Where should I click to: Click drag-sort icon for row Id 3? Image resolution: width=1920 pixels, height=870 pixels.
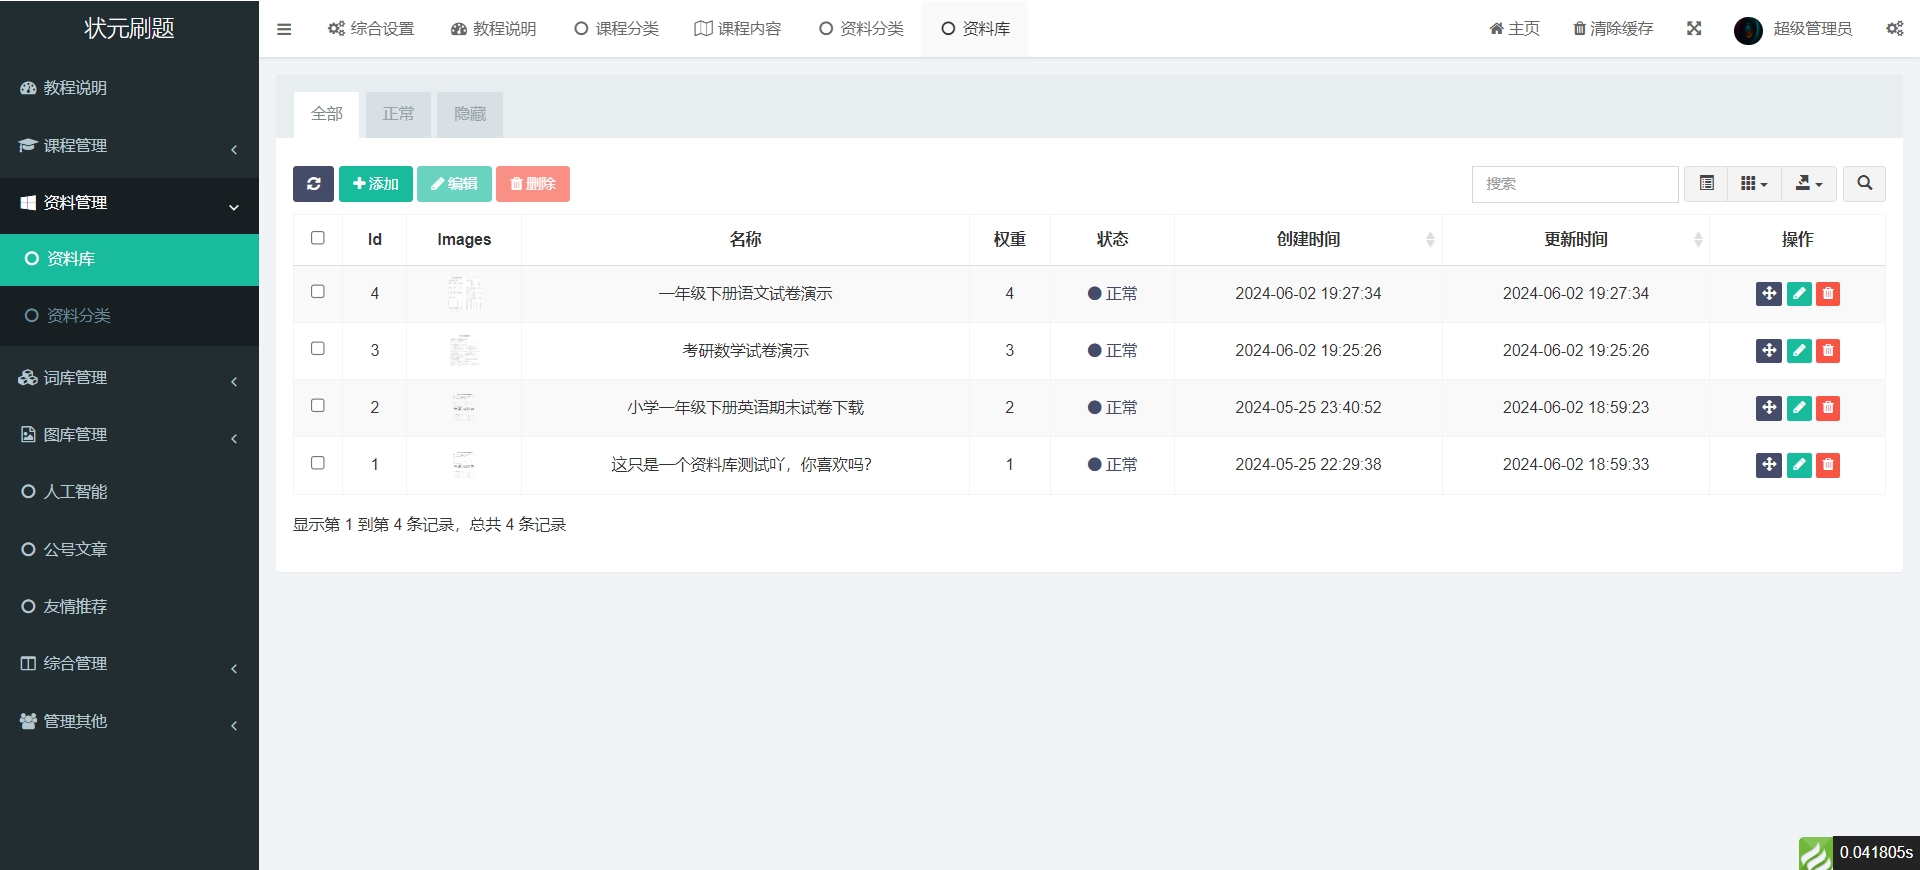click(1768, 351)
